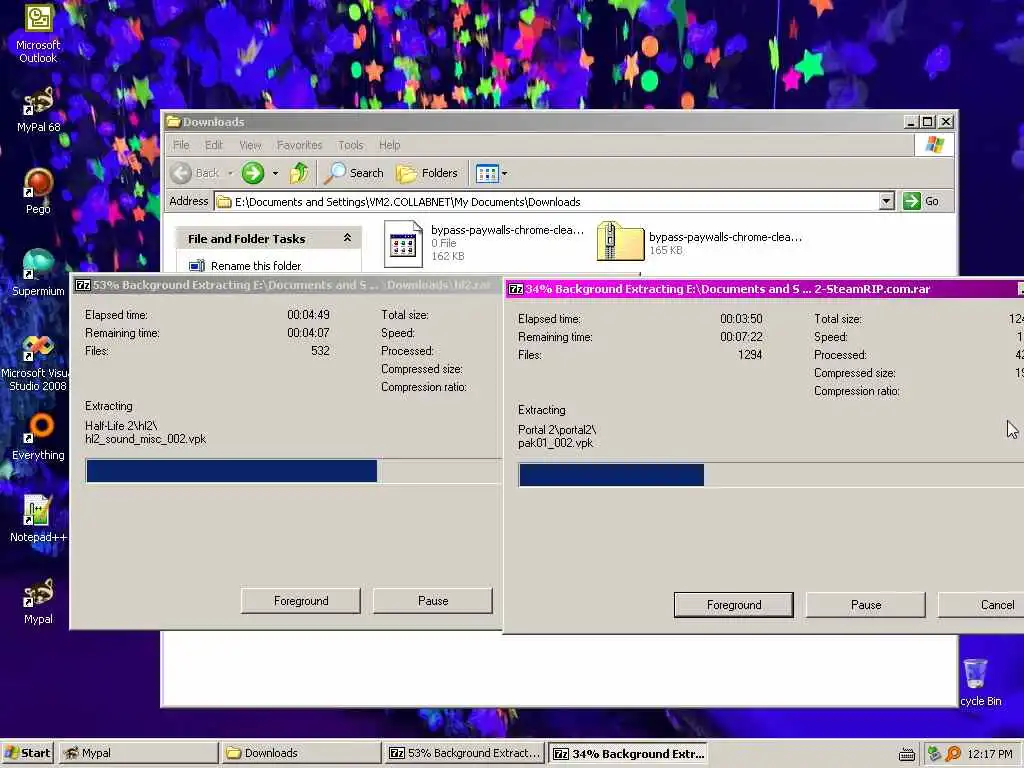
Task: Go up one folder level
Action: tap(299, 173)
